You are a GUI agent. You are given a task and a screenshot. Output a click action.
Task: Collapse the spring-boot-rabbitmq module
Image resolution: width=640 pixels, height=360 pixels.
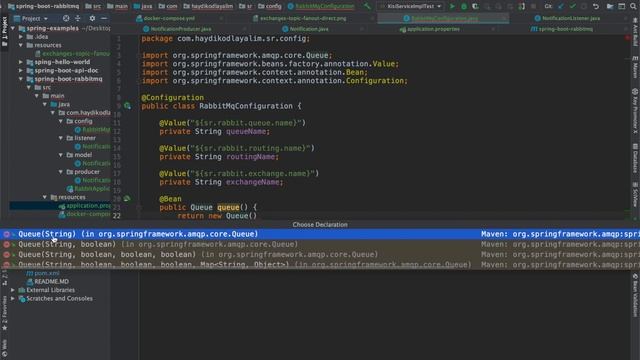pyautogui.click(x=21, y=79)
